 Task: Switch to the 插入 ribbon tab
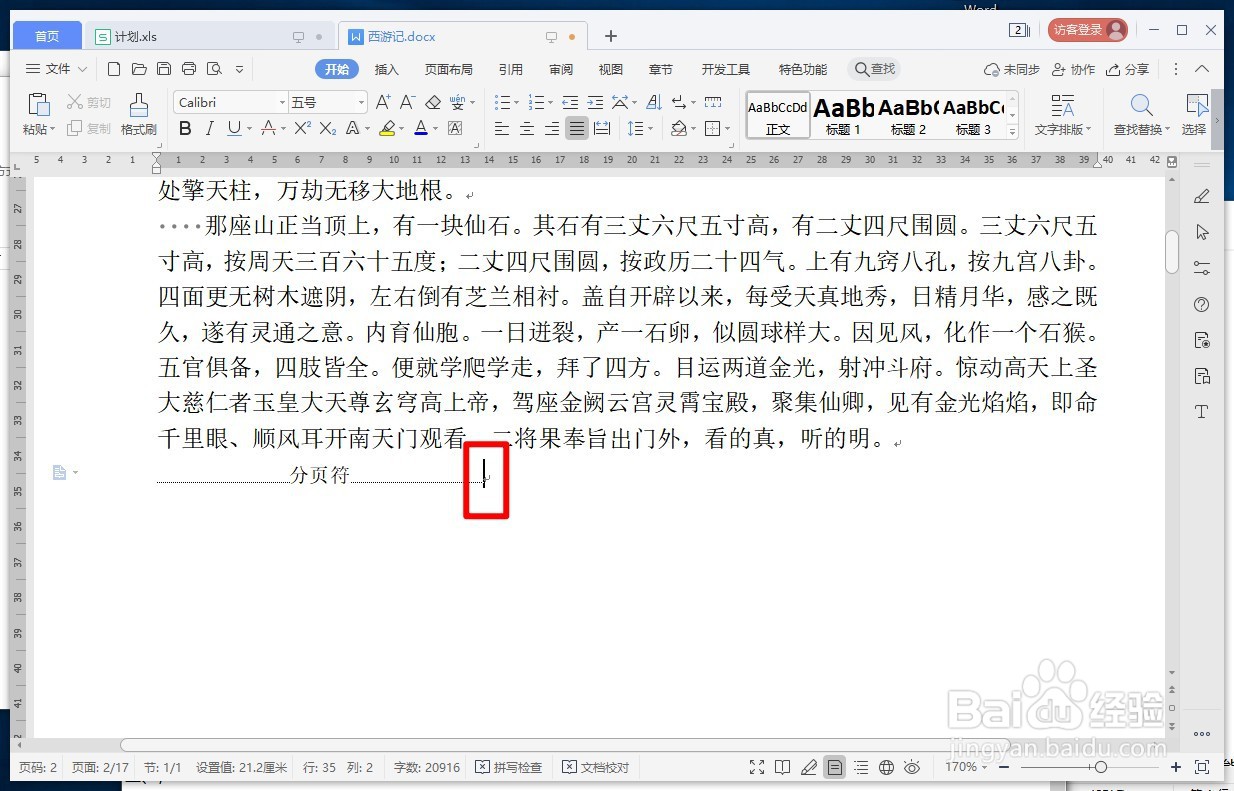point(388,69)
